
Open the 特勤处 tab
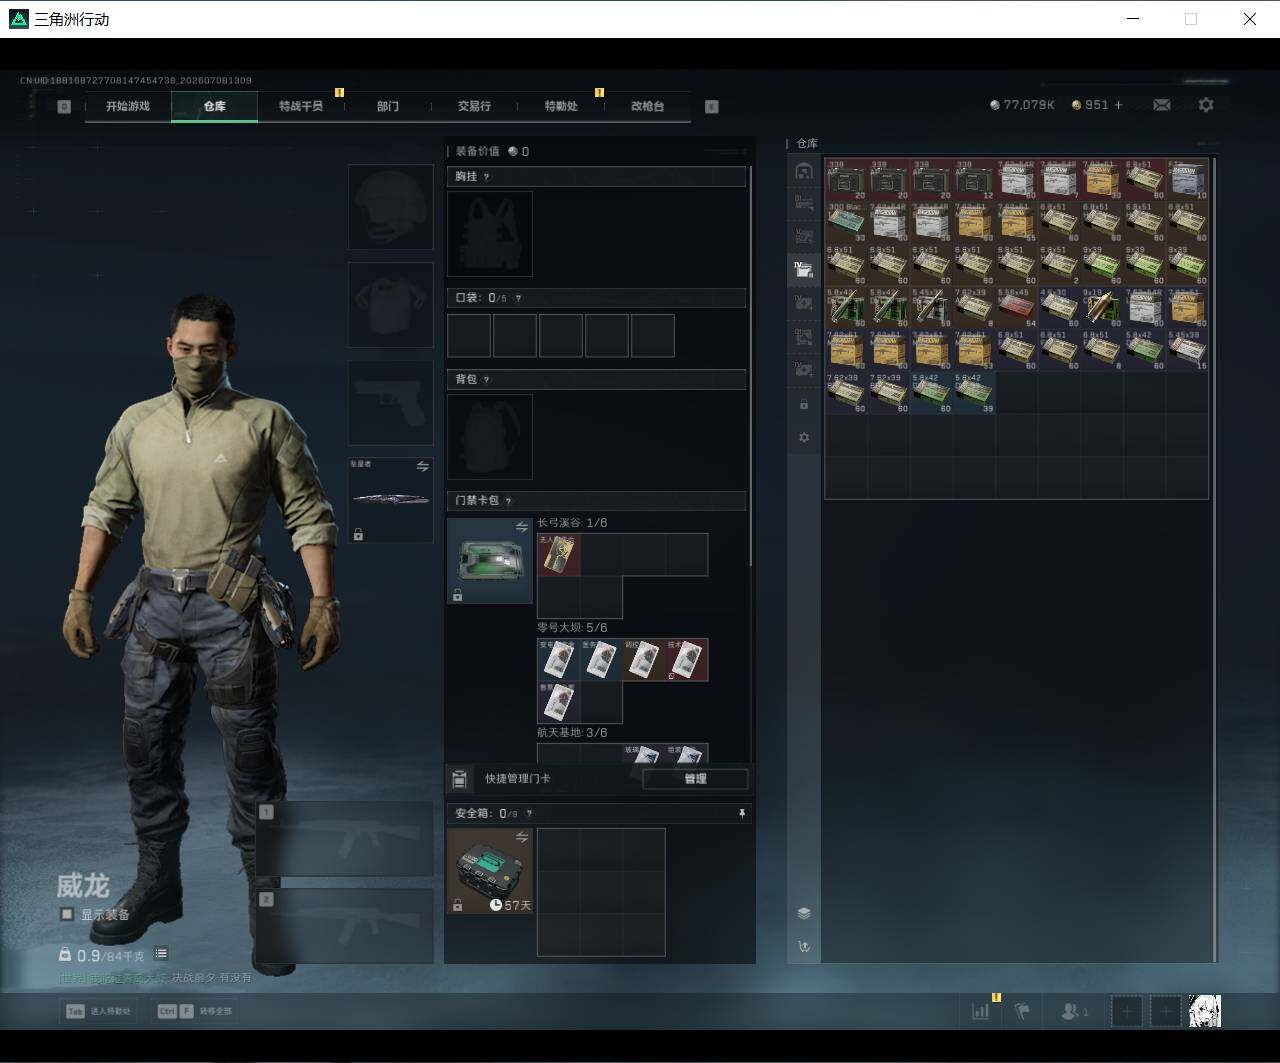tap(561, 106)
